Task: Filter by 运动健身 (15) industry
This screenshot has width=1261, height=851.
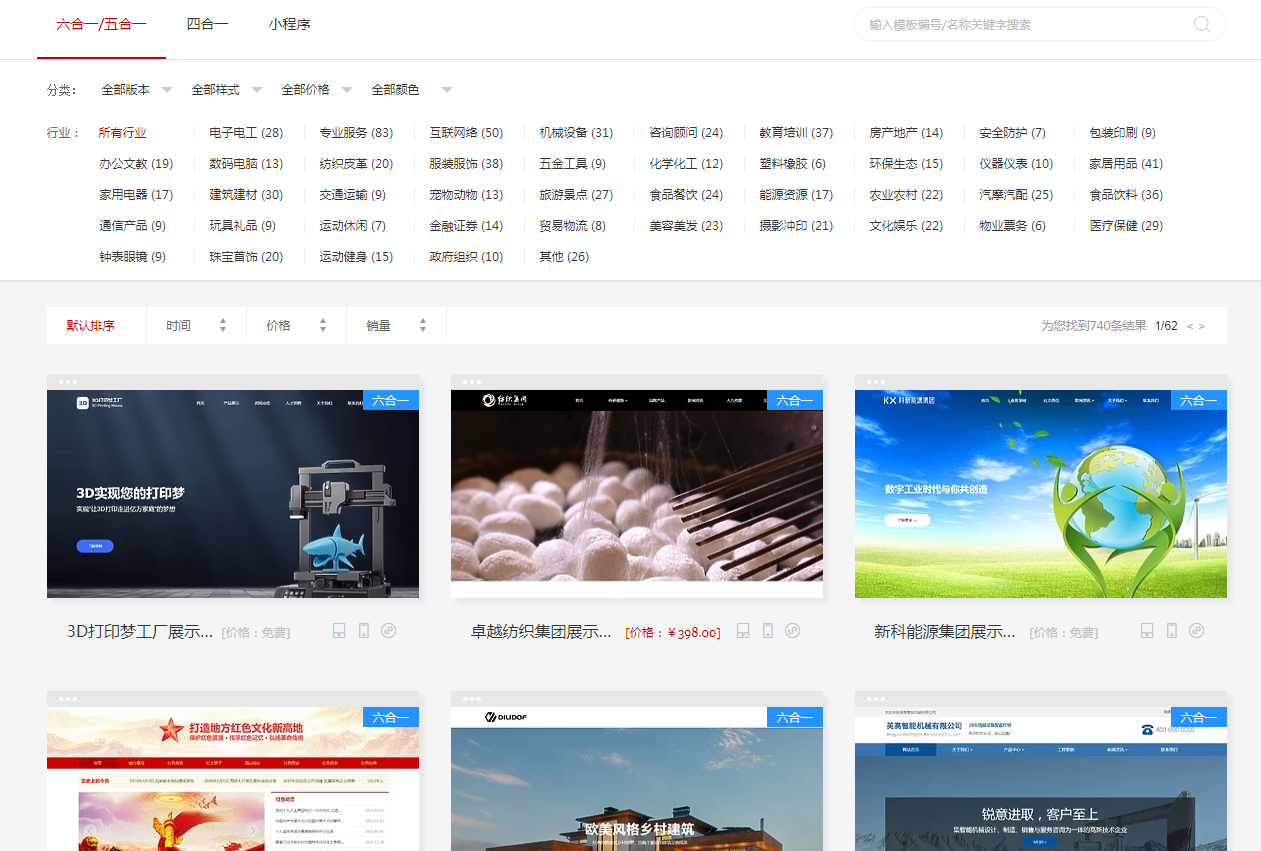Action: coord(356,256)
